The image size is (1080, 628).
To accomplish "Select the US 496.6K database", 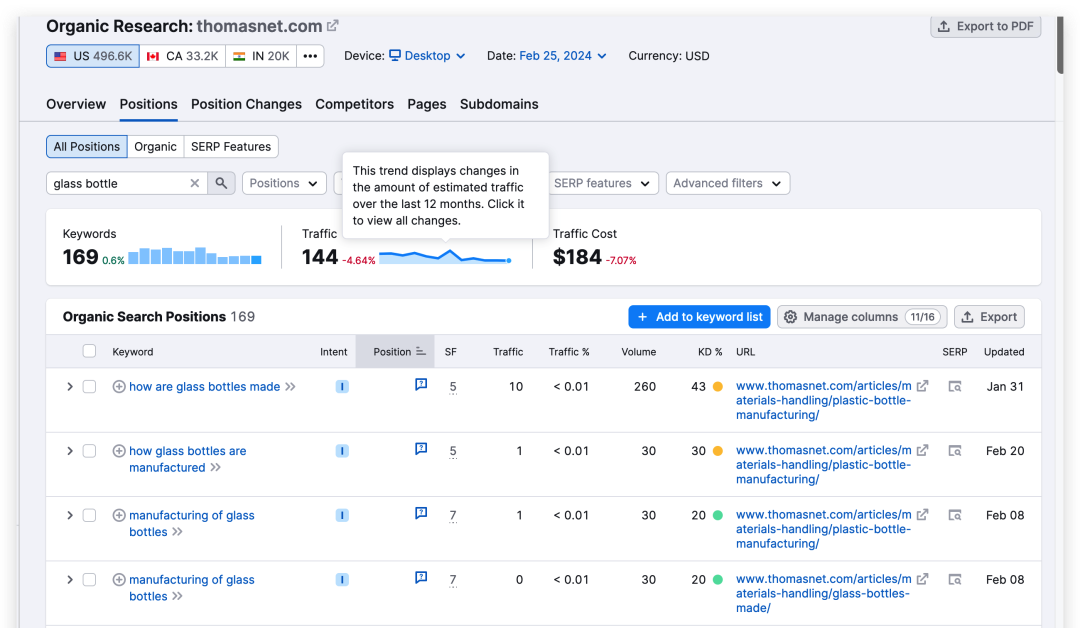I will pyautogui.click(x=93, y=56).
